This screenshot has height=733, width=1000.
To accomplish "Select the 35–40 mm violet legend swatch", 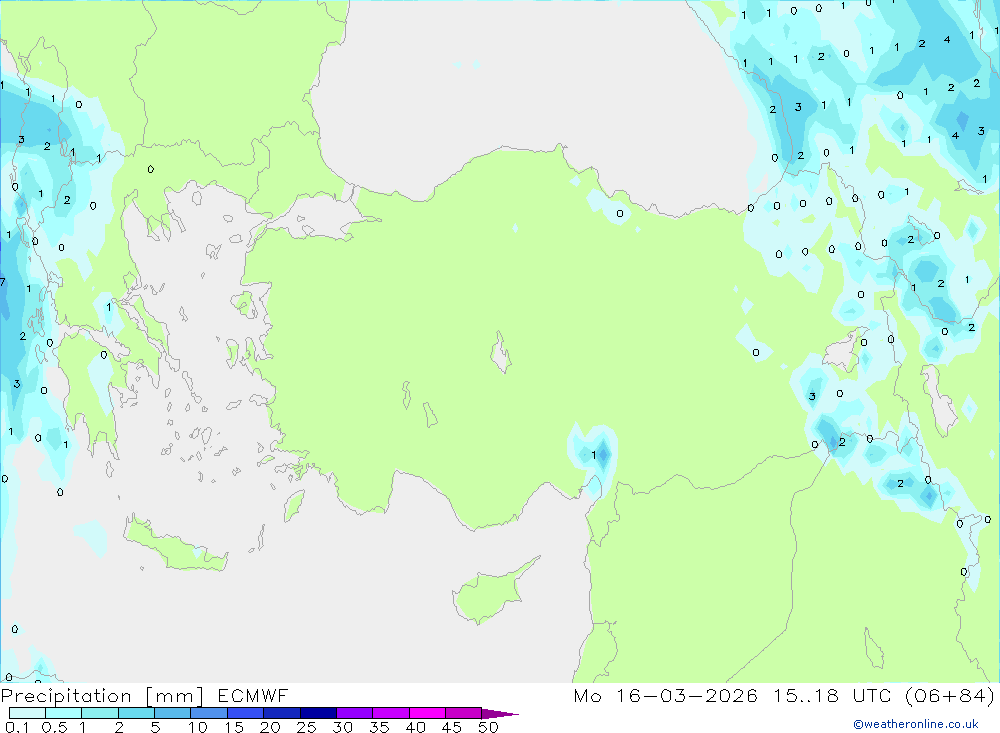I will (391, 713).
